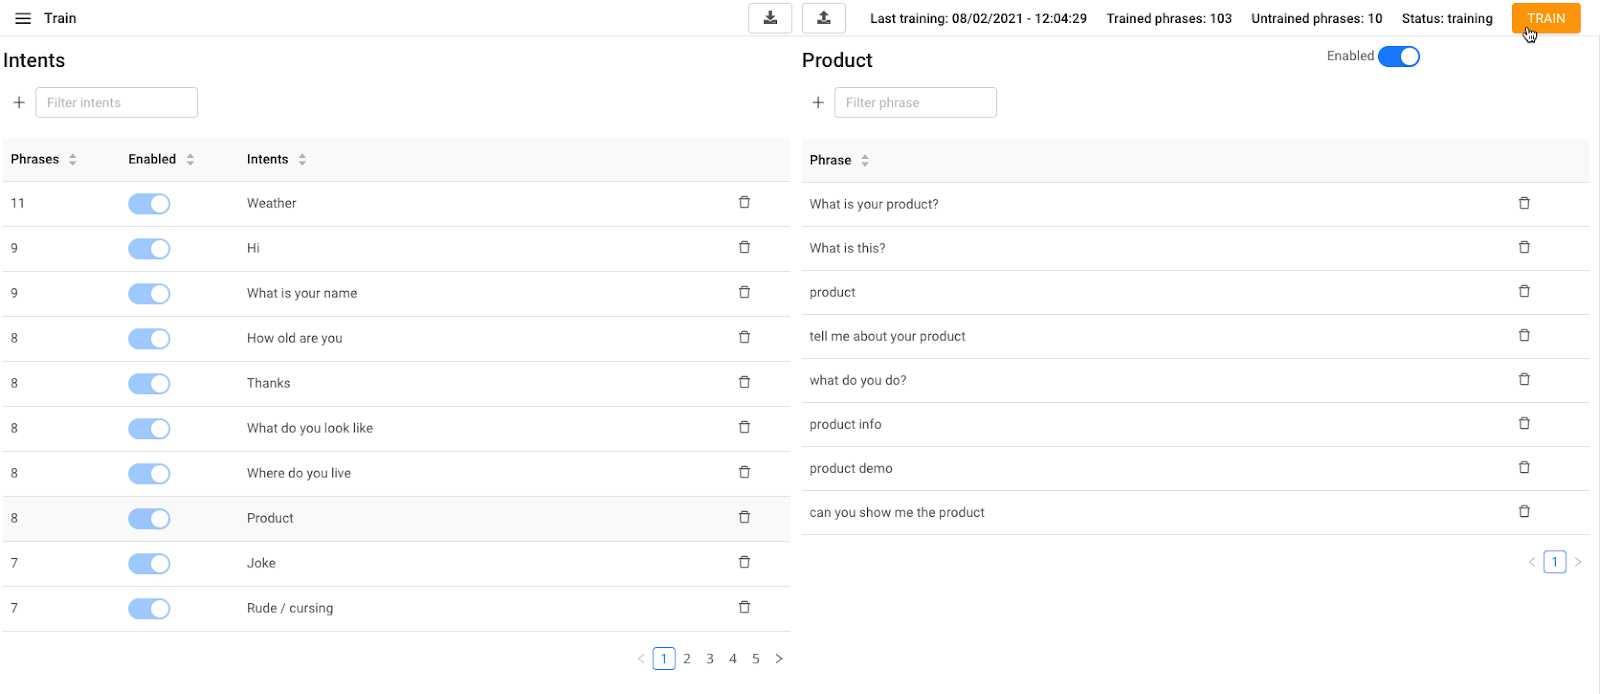The height and width of the screenshot is (694, 1600).
Task: Go to intents page 5
Action: pyautogui.click(x=756, y=658)
